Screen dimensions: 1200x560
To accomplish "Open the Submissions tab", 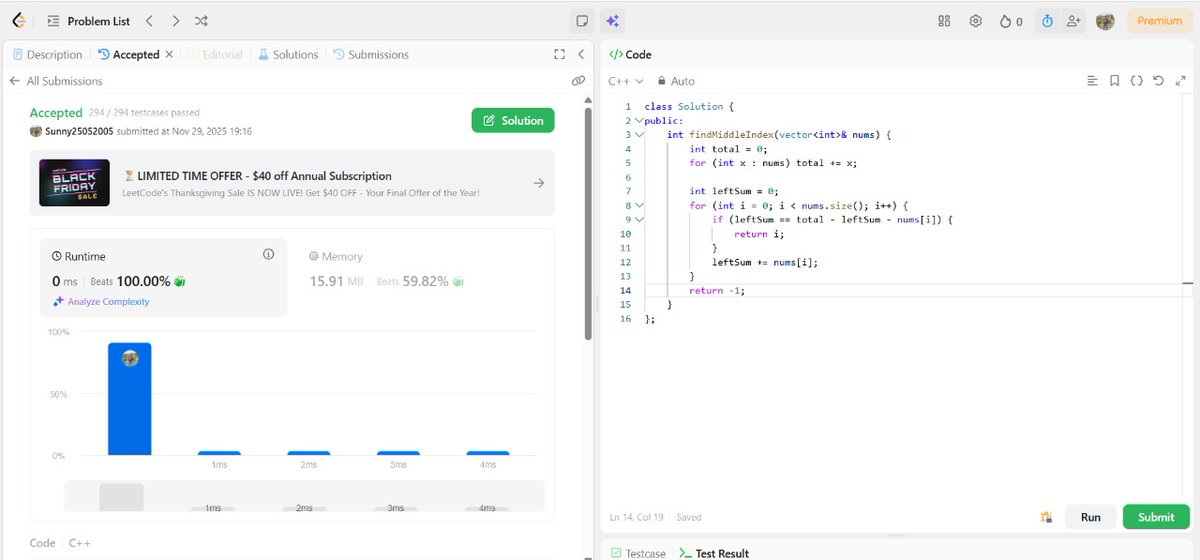I will click(x=371, y=55).
